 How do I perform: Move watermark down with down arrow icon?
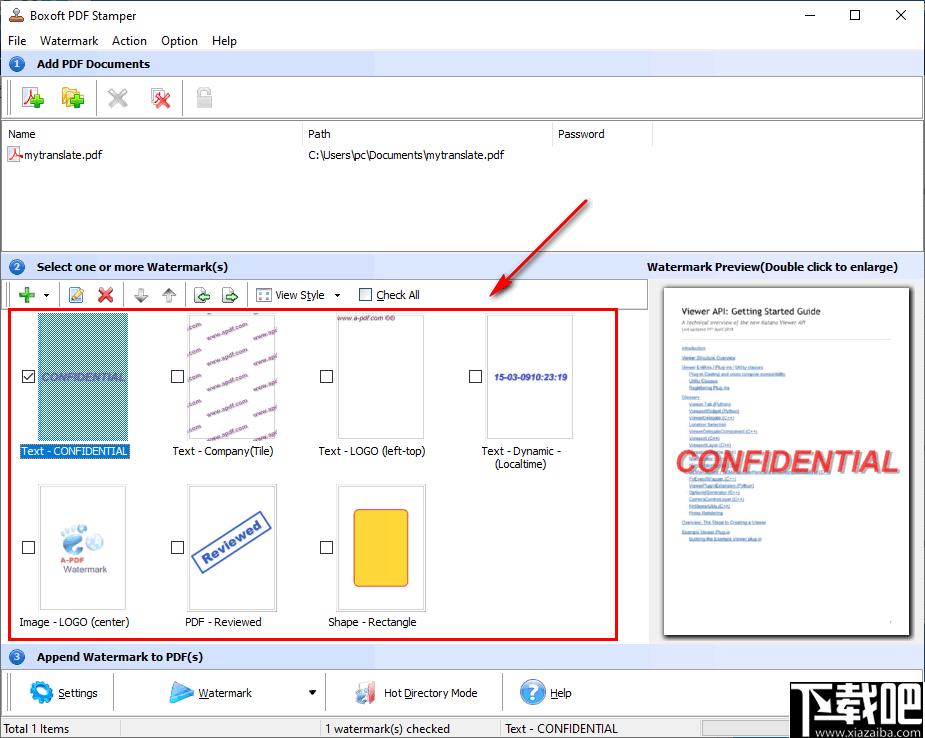[x=140, y=294]
